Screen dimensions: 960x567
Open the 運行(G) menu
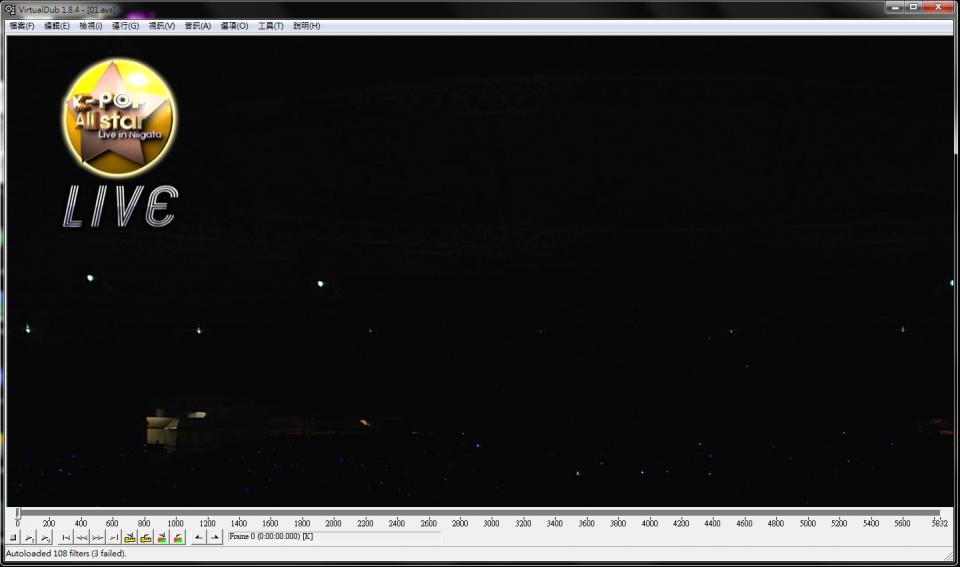[125, 26]
